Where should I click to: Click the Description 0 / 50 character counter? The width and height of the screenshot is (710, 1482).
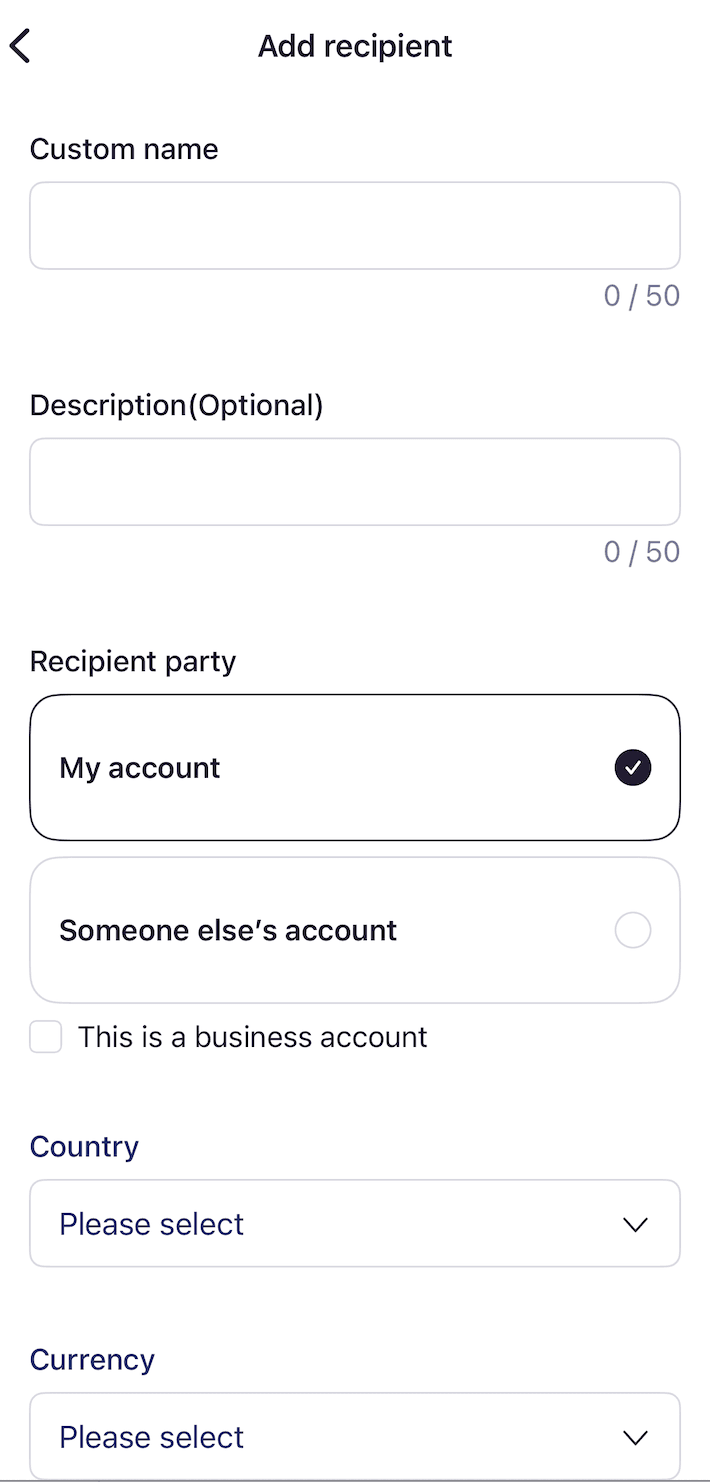[641, 552]
